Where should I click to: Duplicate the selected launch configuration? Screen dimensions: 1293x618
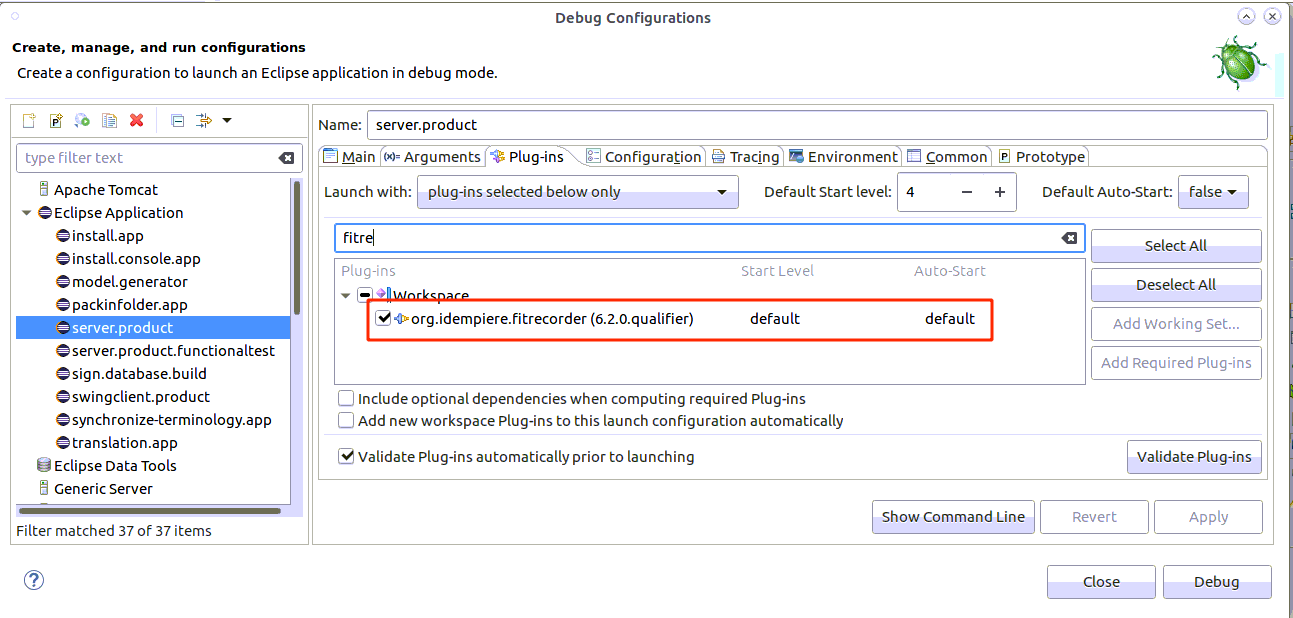click(109, 120)
